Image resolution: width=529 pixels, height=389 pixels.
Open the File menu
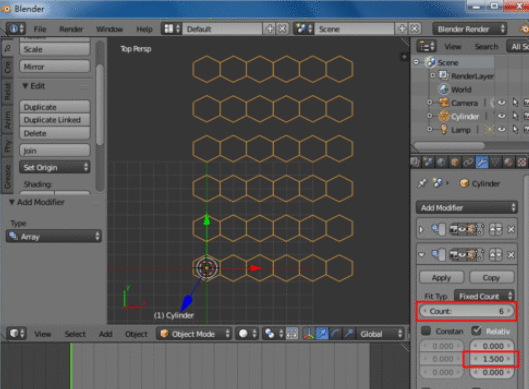40,29
